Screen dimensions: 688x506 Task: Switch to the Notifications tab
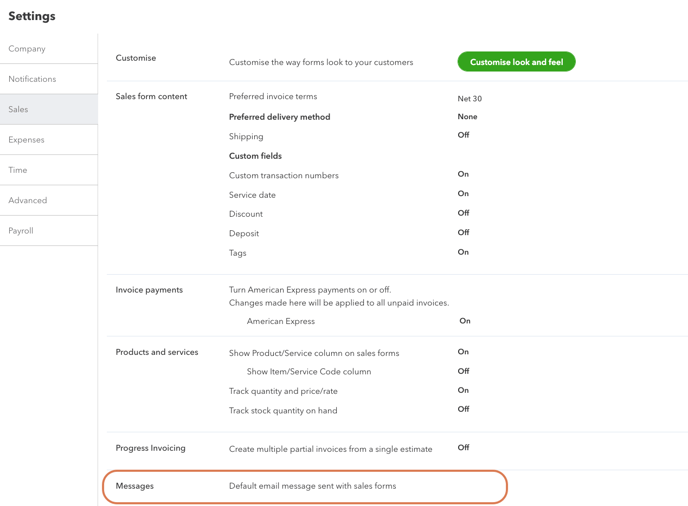[x=49, y=79]
